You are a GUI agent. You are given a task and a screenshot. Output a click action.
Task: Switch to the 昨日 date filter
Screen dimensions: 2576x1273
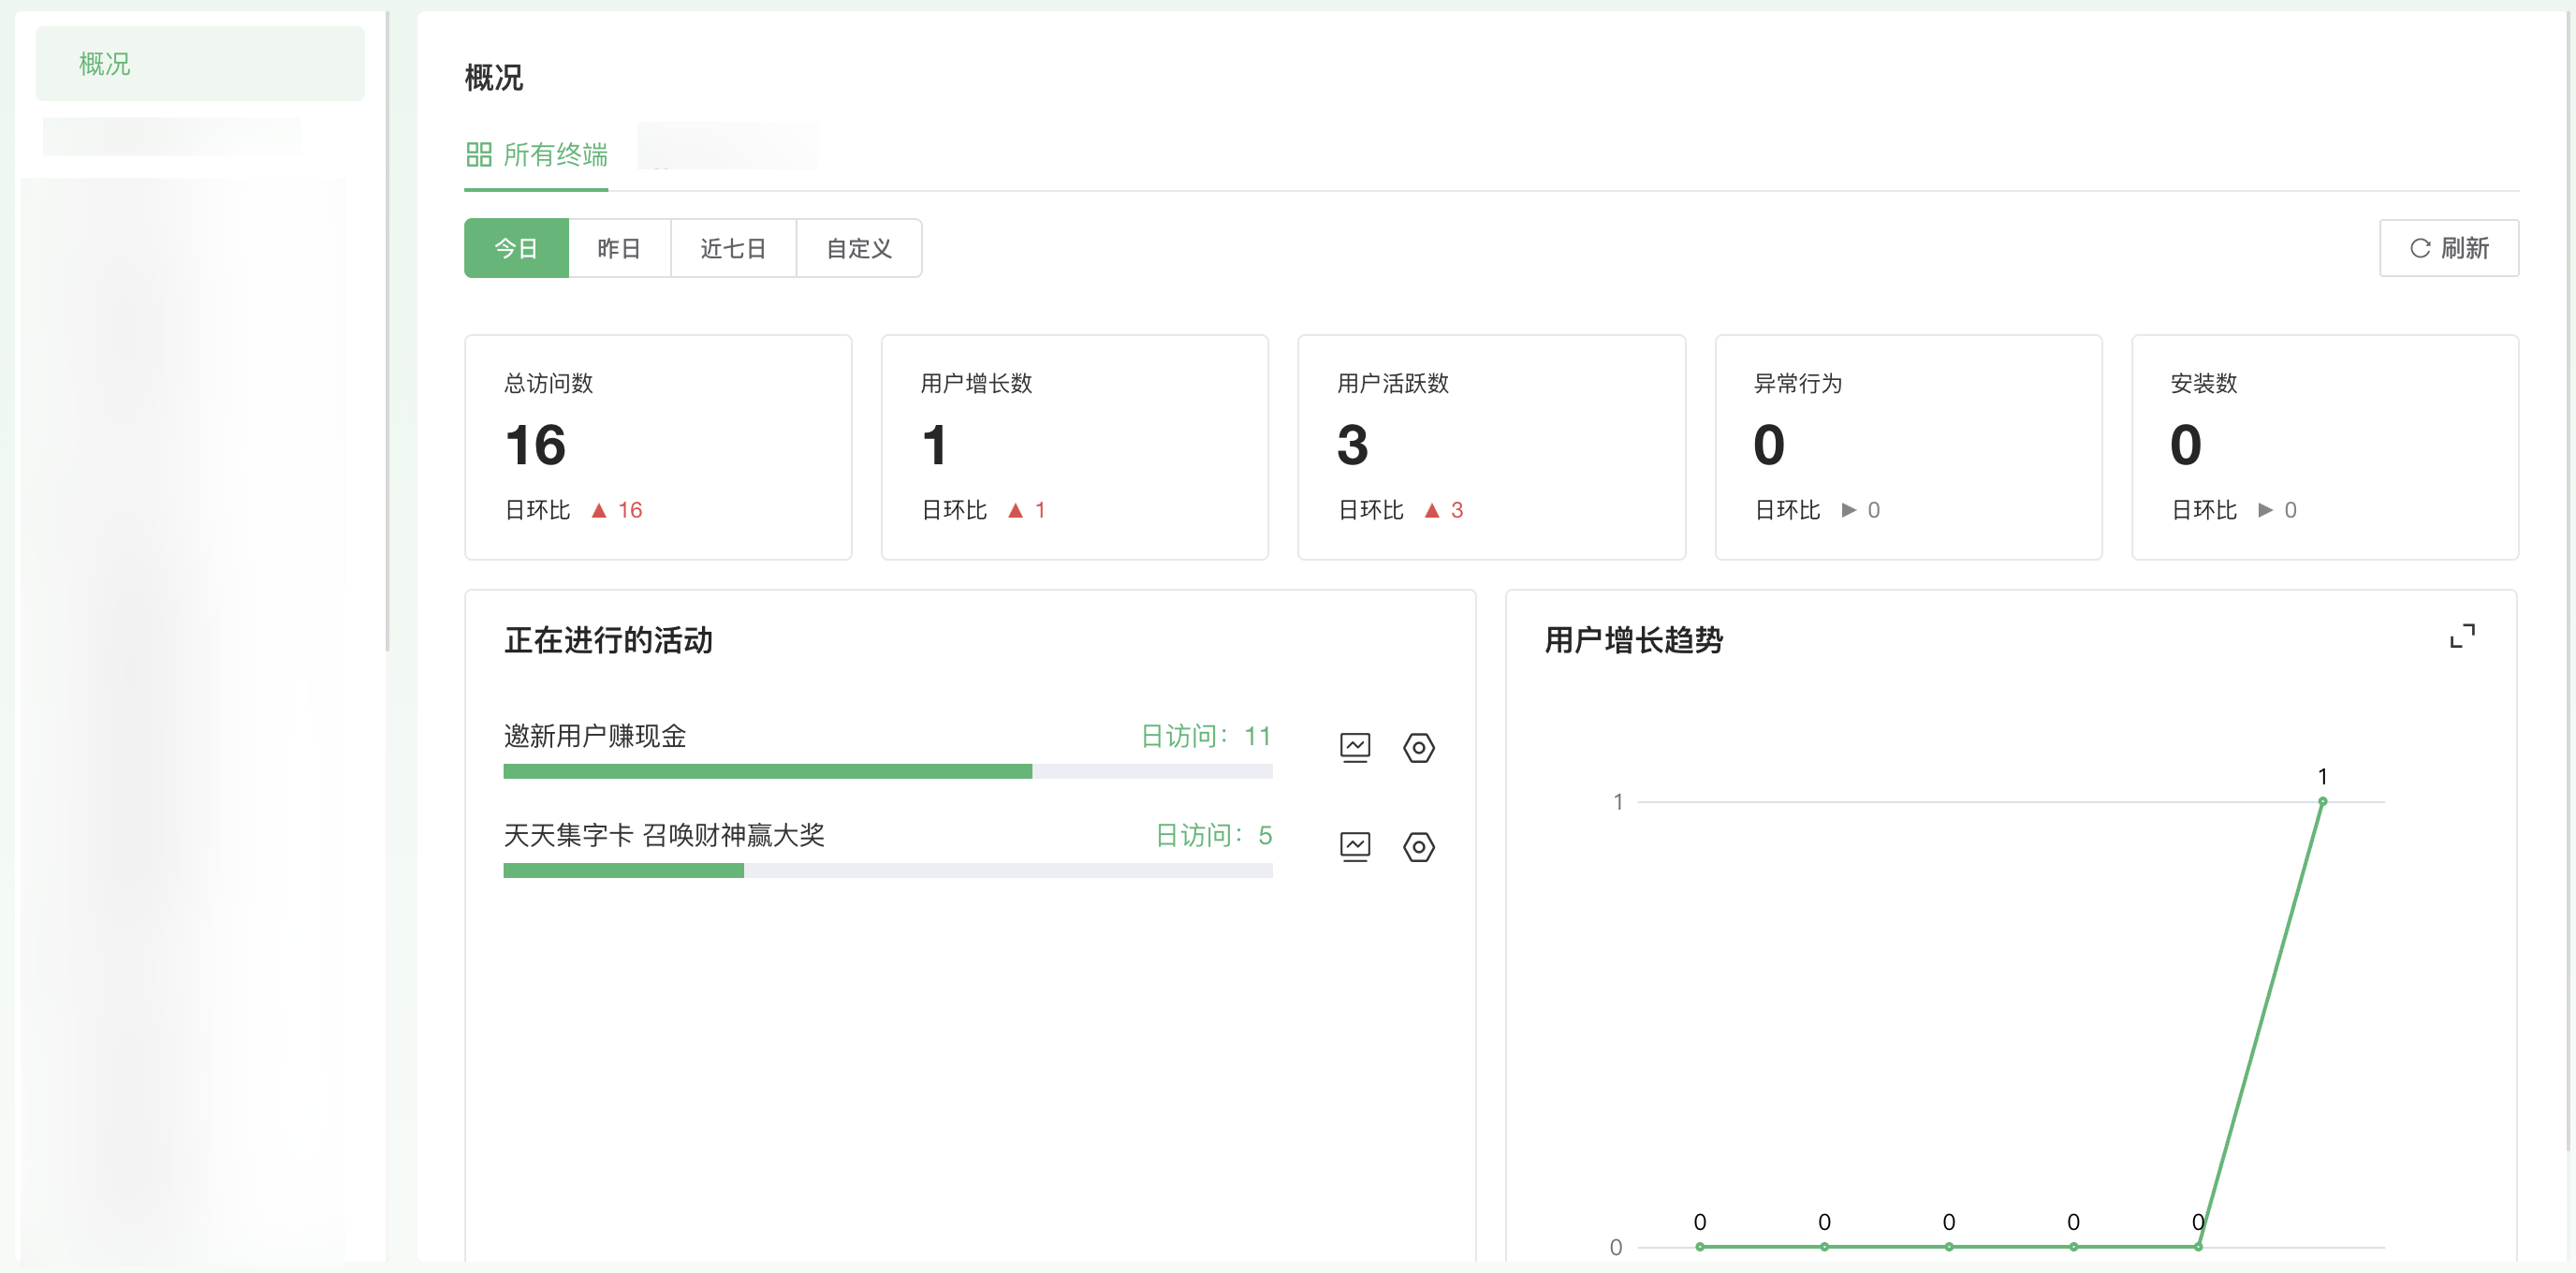tap(619, 248)
